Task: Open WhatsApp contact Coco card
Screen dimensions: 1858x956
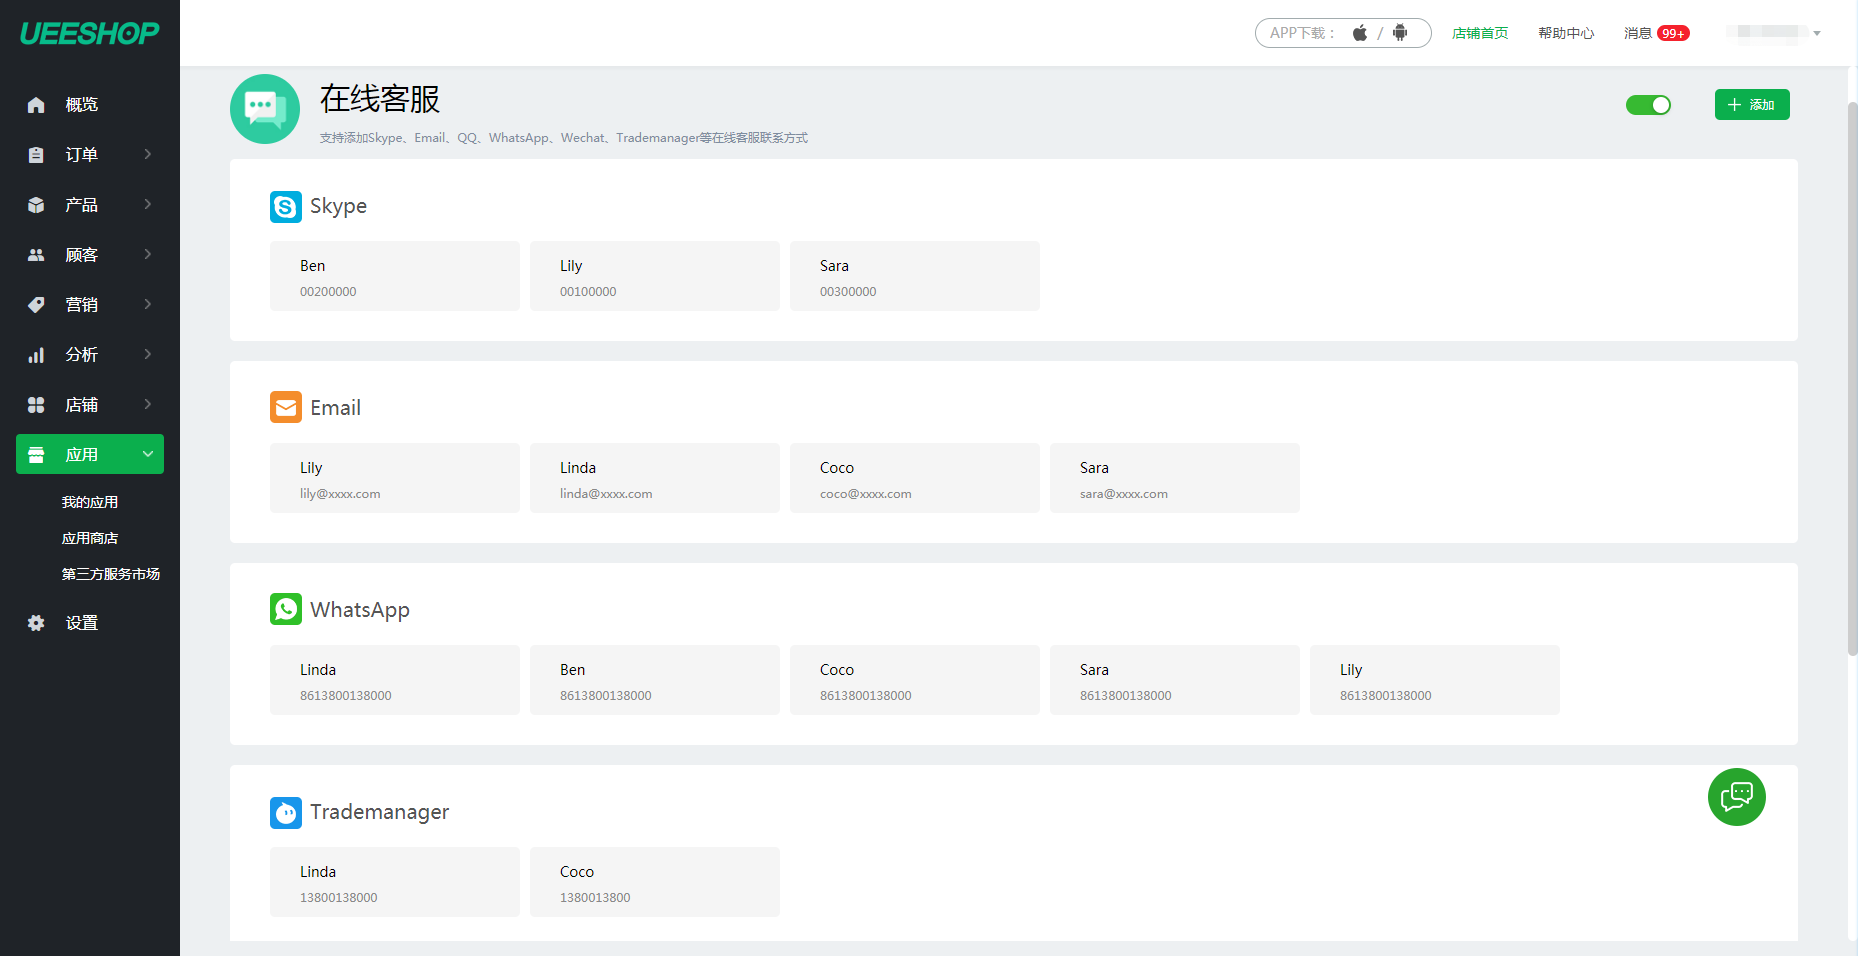Action: click(915, 680)
